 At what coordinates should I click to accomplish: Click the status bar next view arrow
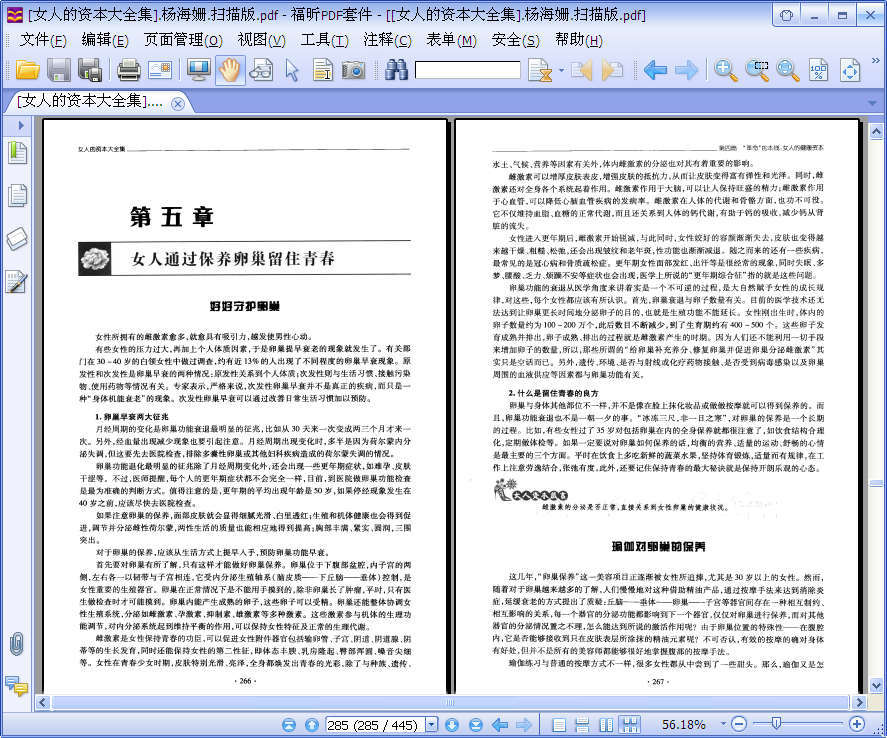pyautogui.click(x=524, y=724)
